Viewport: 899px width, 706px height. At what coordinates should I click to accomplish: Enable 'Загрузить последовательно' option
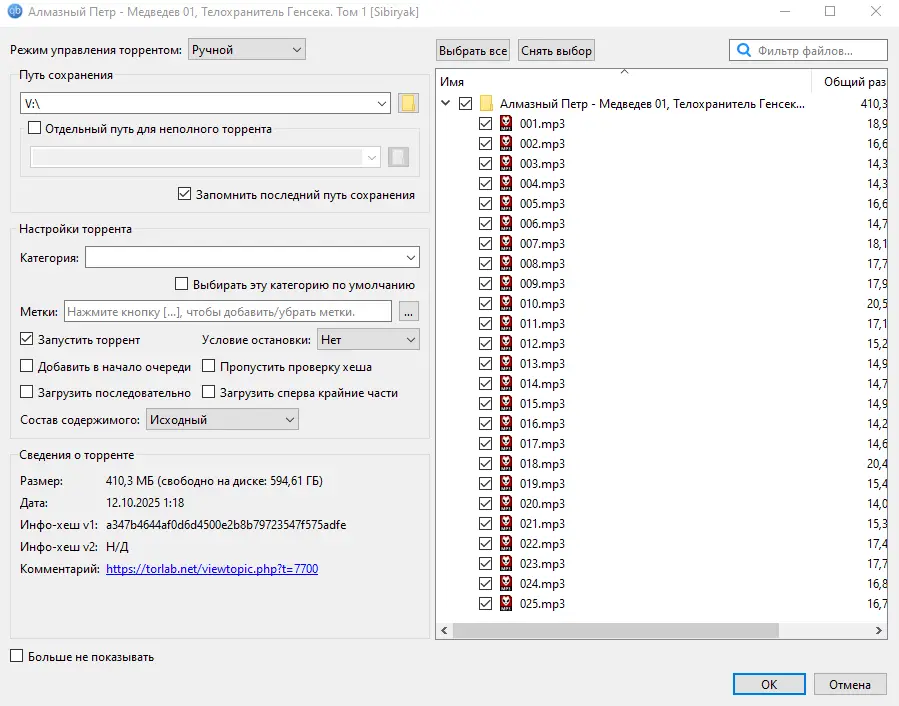tap(27, 393)
